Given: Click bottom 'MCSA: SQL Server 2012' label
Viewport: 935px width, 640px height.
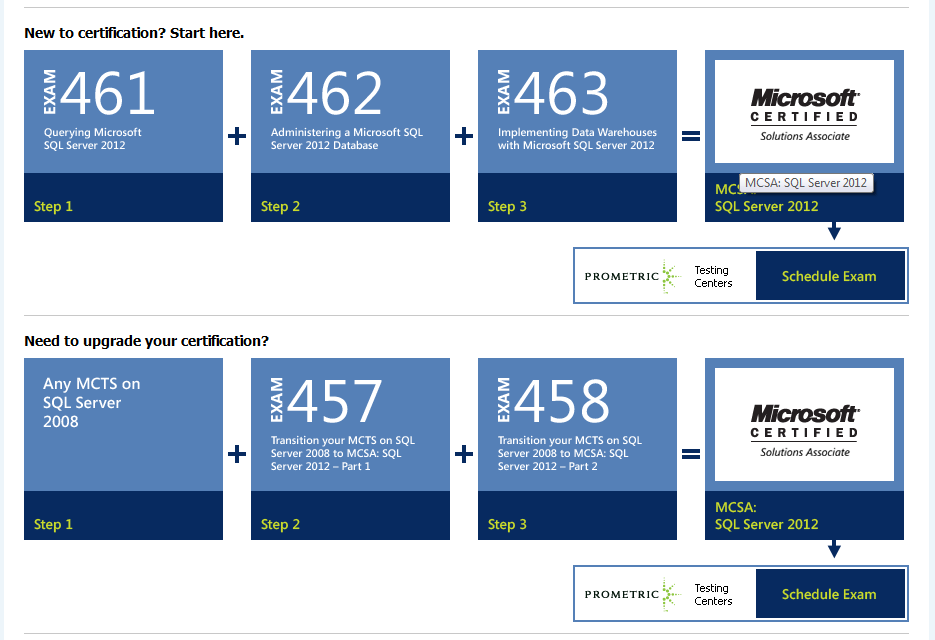Looking at the screenshot, I should point(767,516).
